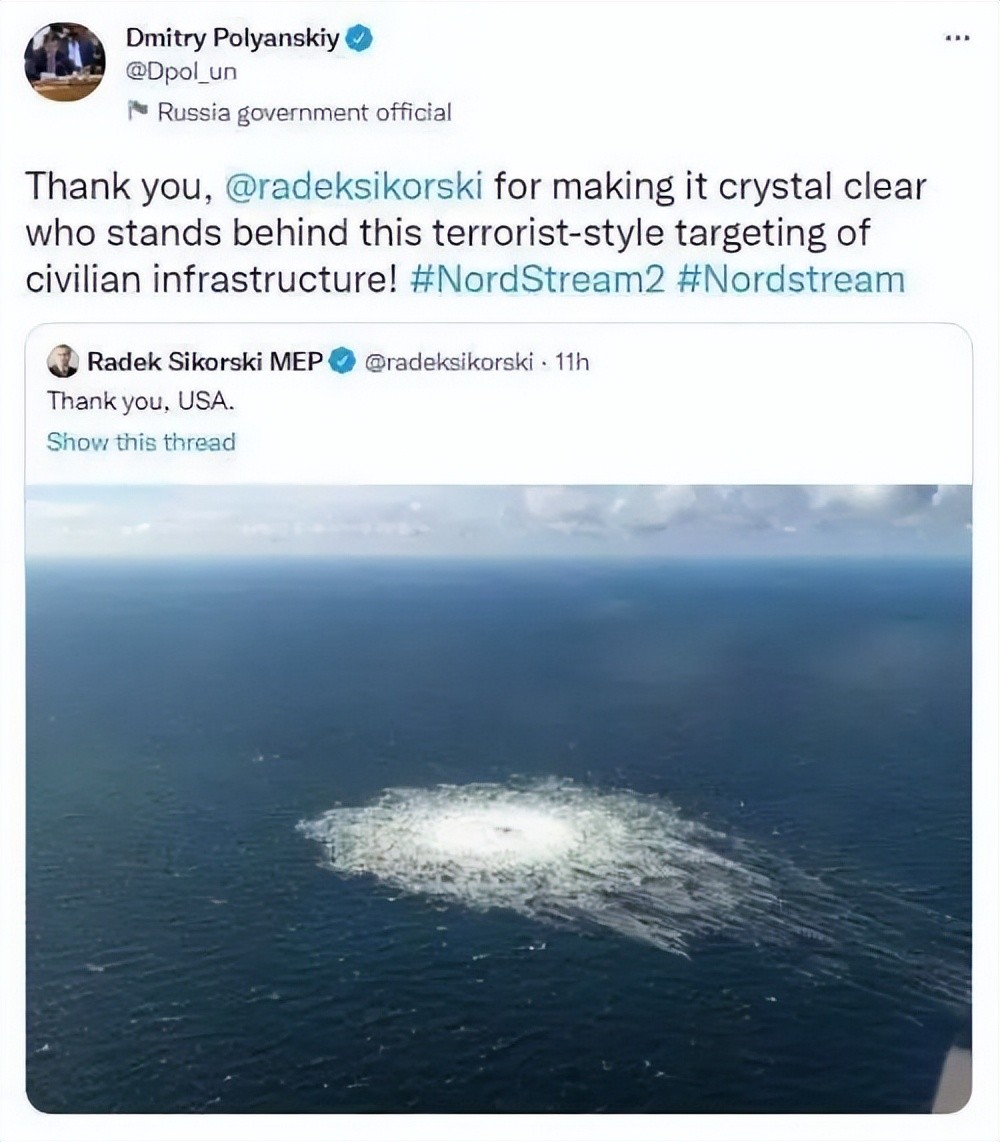Click the word "infrastructure!" in tweet body
The width and height of the screenshot is (1000, 1142).
(x=273, y=278)
